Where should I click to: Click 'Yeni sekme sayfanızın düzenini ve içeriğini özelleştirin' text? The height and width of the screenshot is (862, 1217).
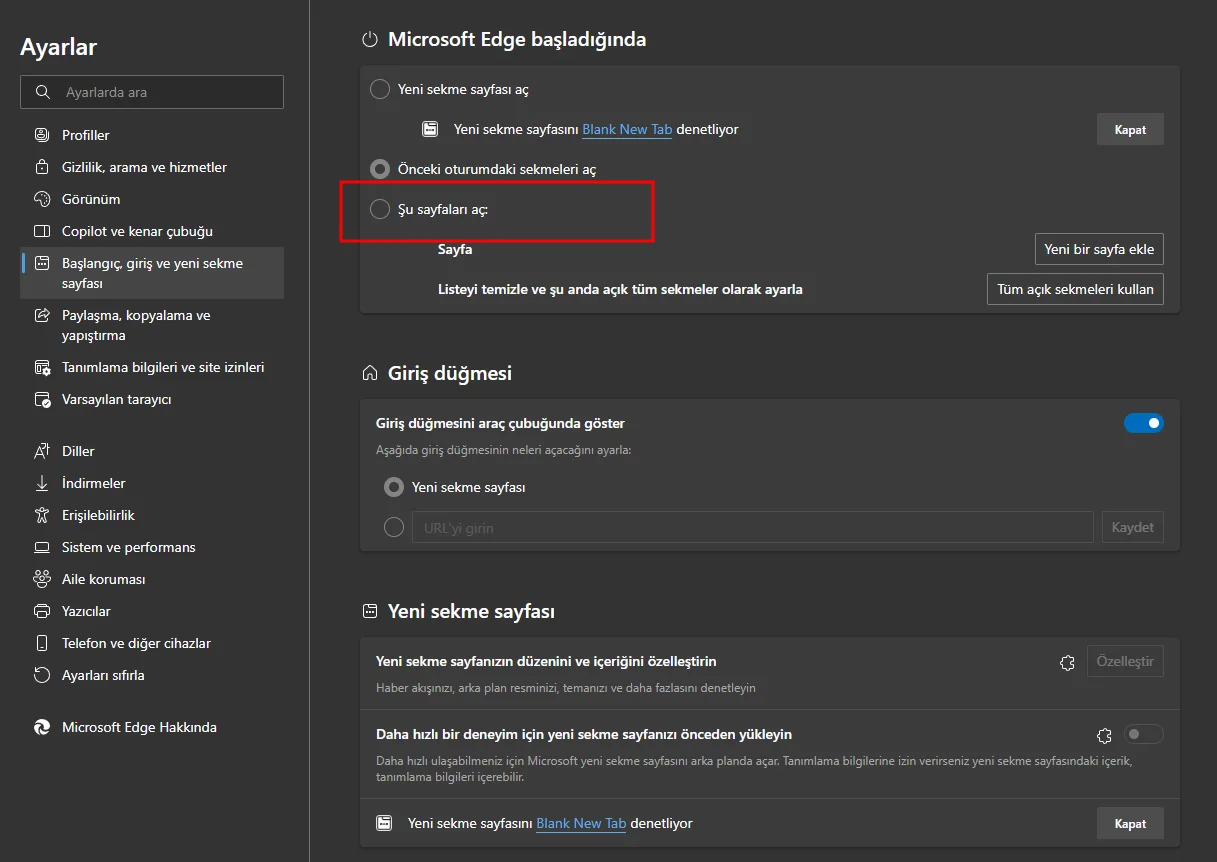(x=546, y=661)
